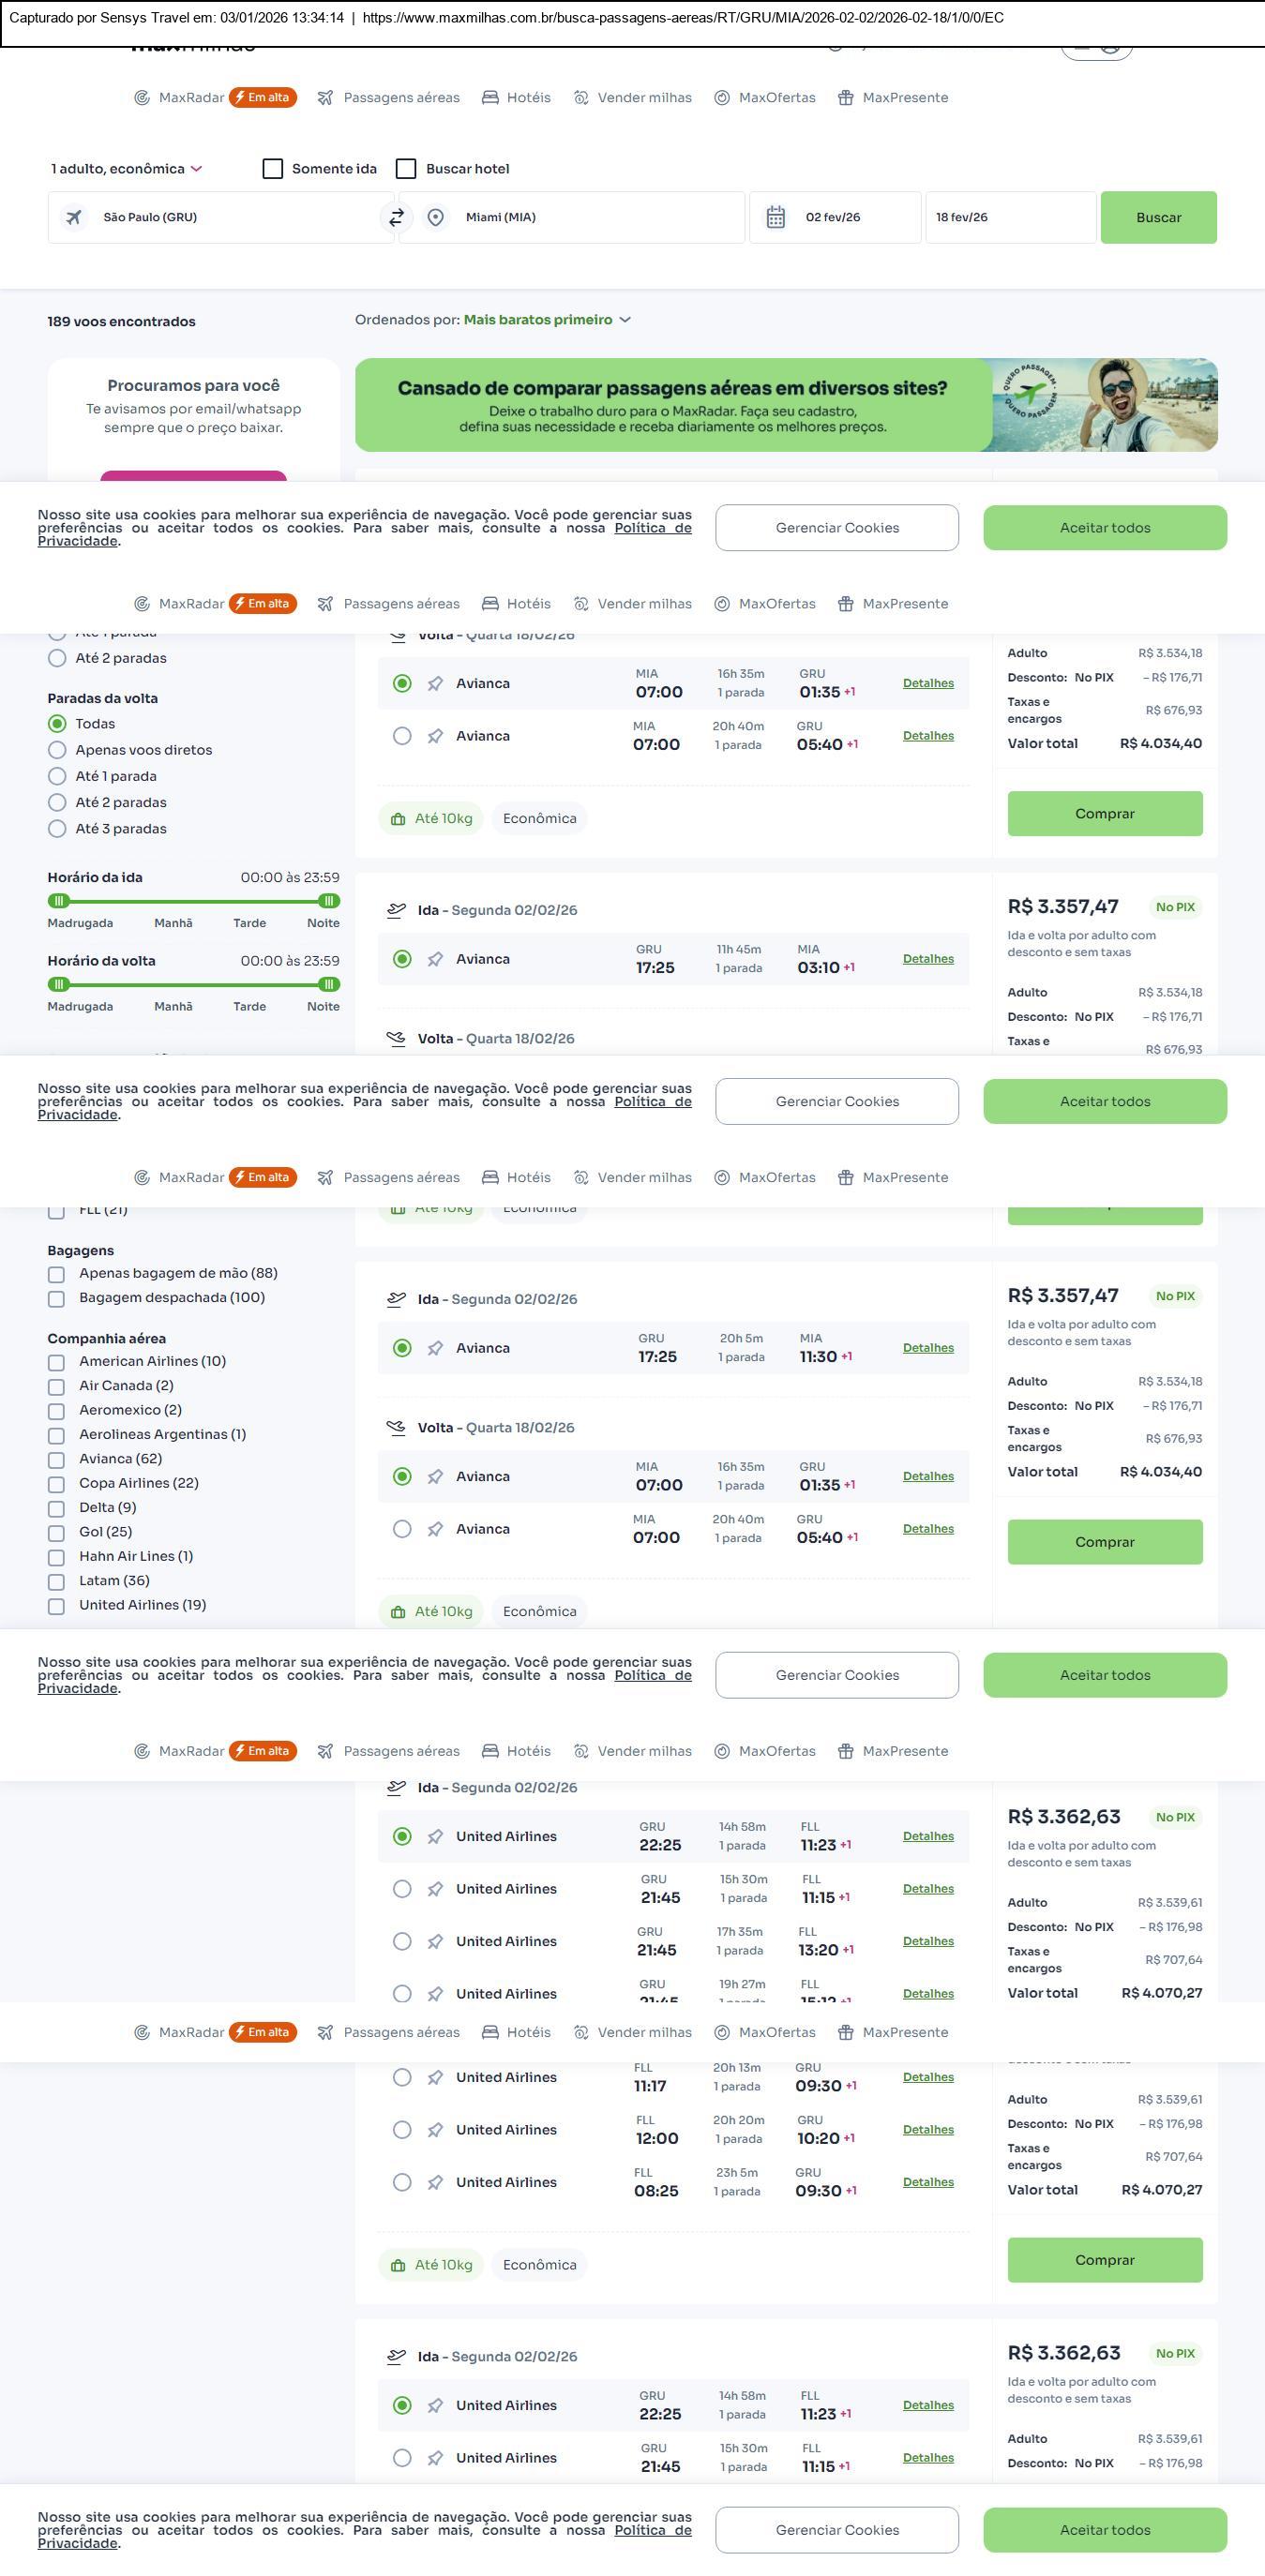The width and height of the screenshot is (1265, 2576).
Task: Check the Somente ida checkbox
Action: pos(273,169)
